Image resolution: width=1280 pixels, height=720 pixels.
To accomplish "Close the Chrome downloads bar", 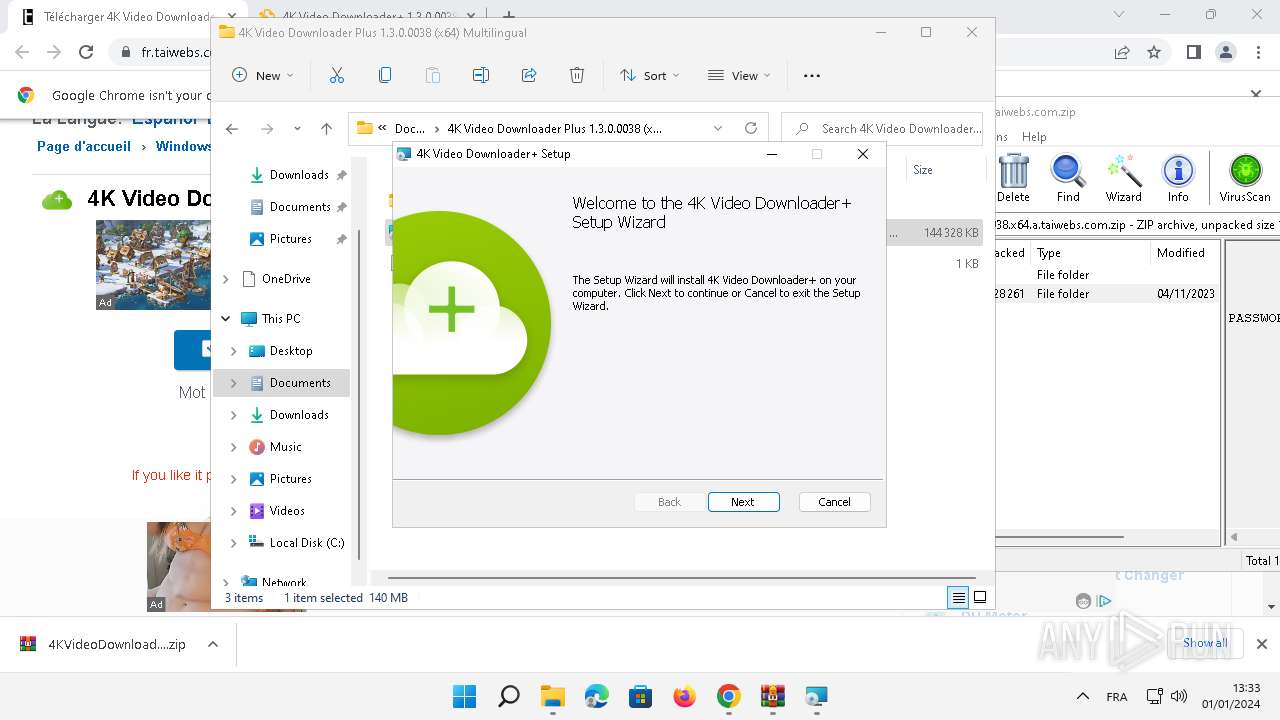I will point(1262,644).
